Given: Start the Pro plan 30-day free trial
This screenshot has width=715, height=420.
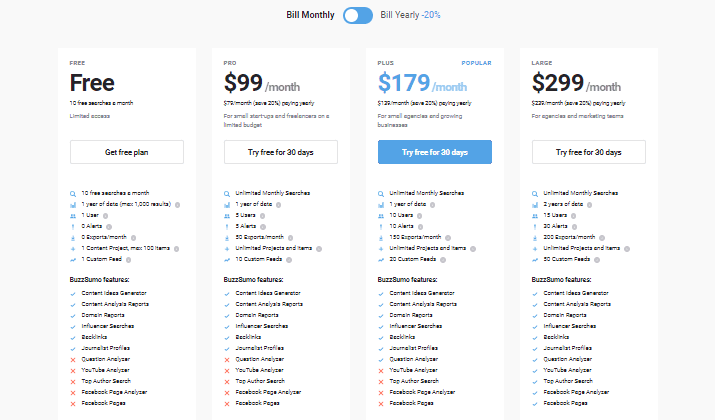Looking at the screenshot, I should (x=280, y=152).
